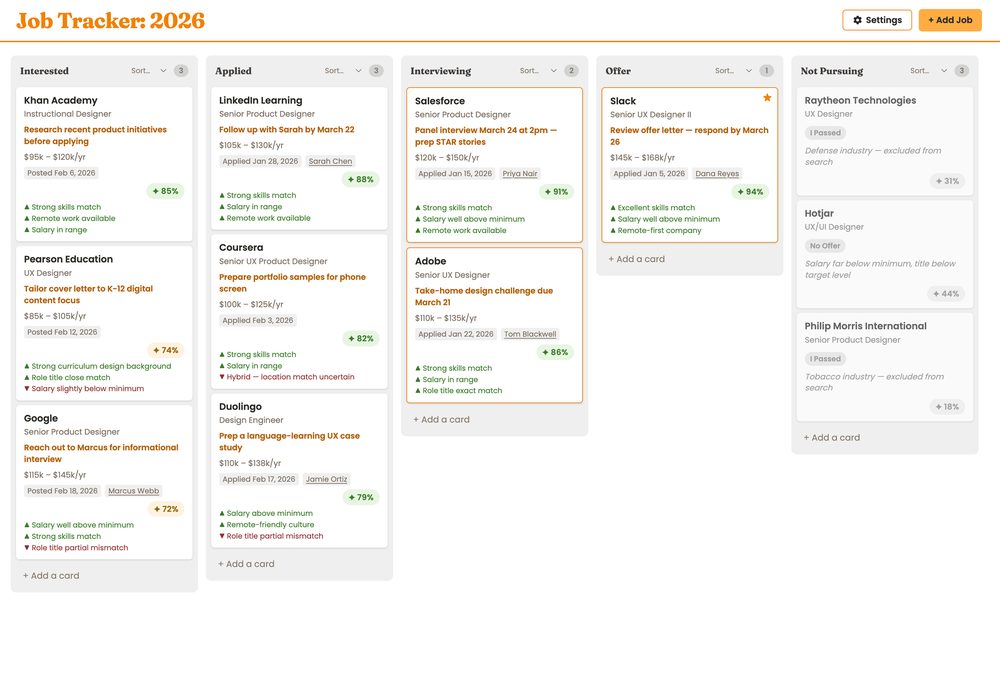Screen dimensions: 1000x678
Task: Click the 86% match badge on Adobe
Action: pos(555,352)
